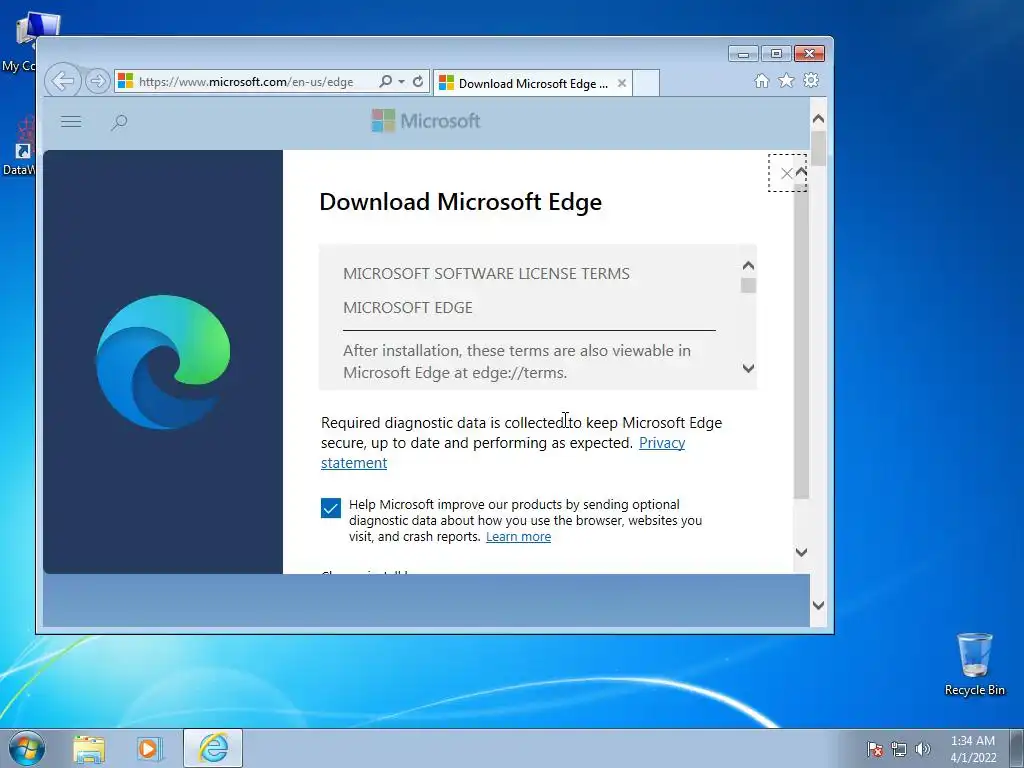This screenshot has width=1024, height=768.
Task: Open the browser Home icon
Action: [761, 80]
